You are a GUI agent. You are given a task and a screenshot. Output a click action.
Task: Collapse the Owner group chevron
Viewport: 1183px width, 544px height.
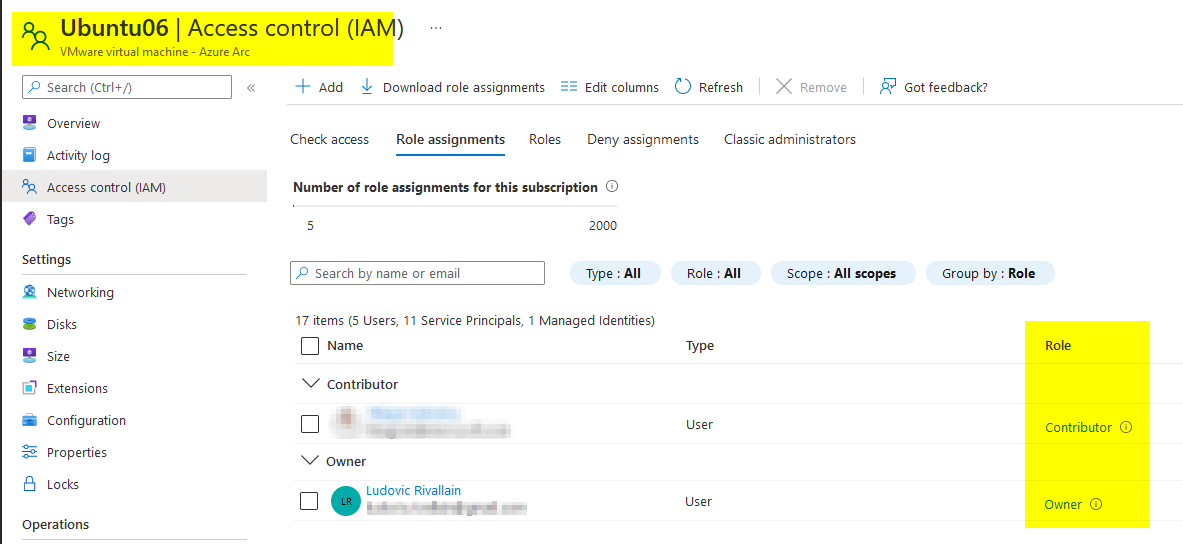pos(309,459)
